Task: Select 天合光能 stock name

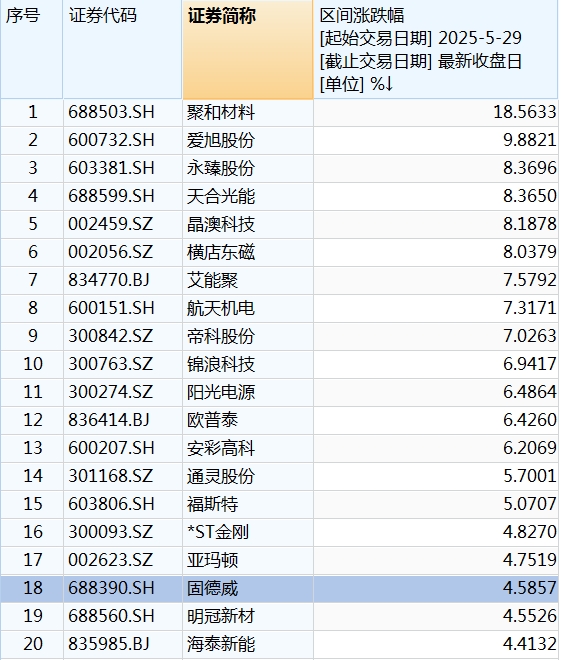Action: coord(248,196)
